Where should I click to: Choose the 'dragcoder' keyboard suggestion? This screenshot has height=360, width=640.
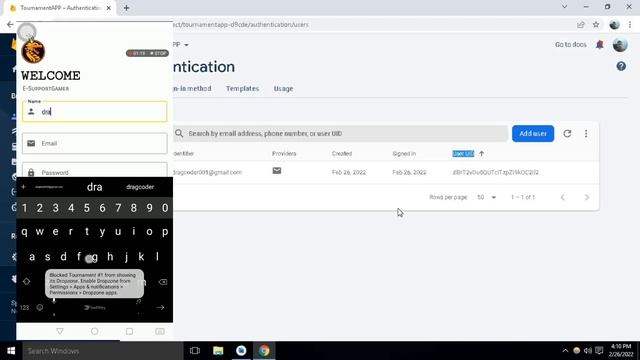[x=140, y=187]
